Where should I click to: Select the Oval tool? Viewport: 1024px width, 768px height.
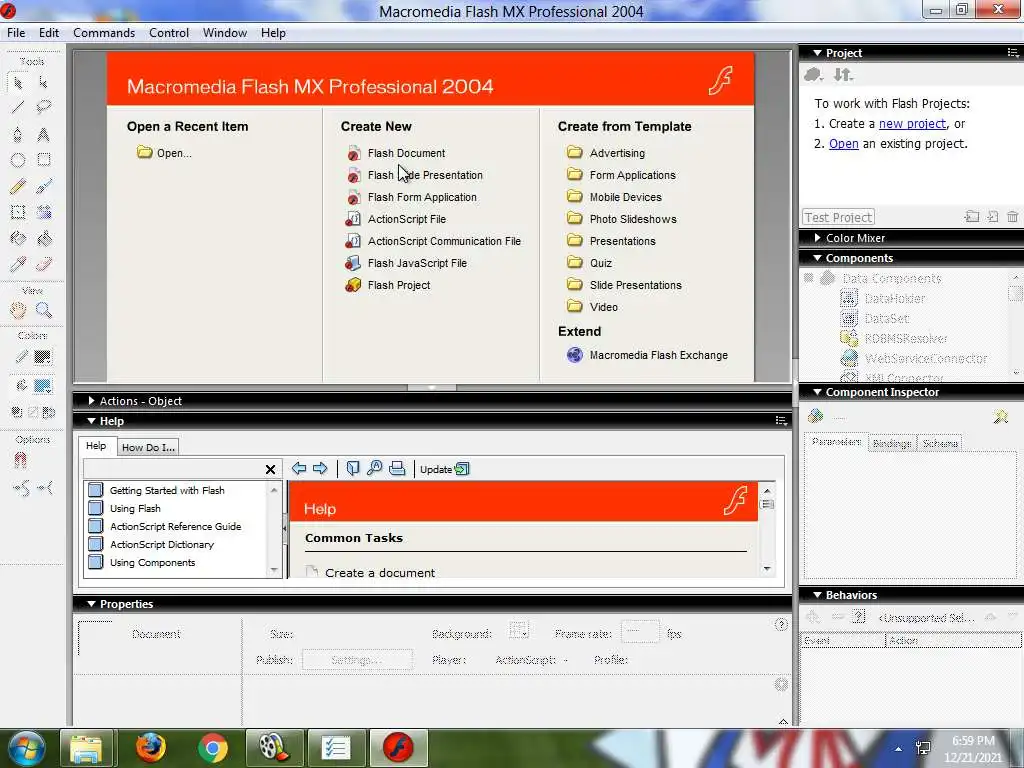[x=18, y=160]
